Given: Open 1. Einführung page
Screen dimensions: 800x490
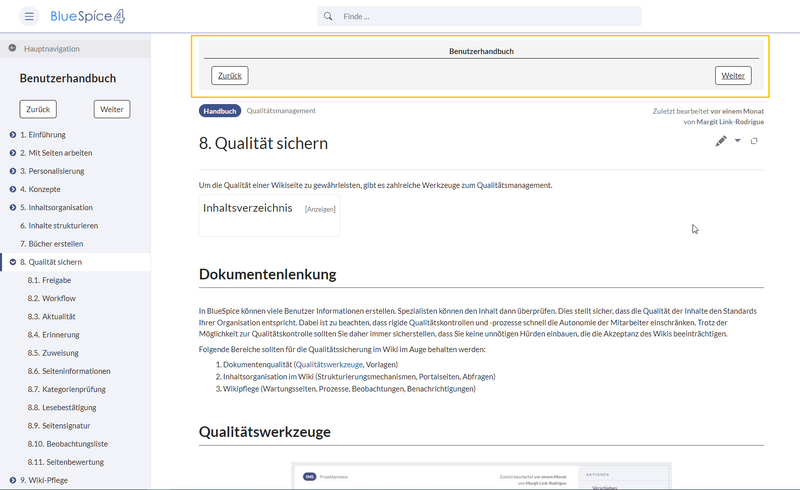Looking at the screenshot, I should coord(43,135).
